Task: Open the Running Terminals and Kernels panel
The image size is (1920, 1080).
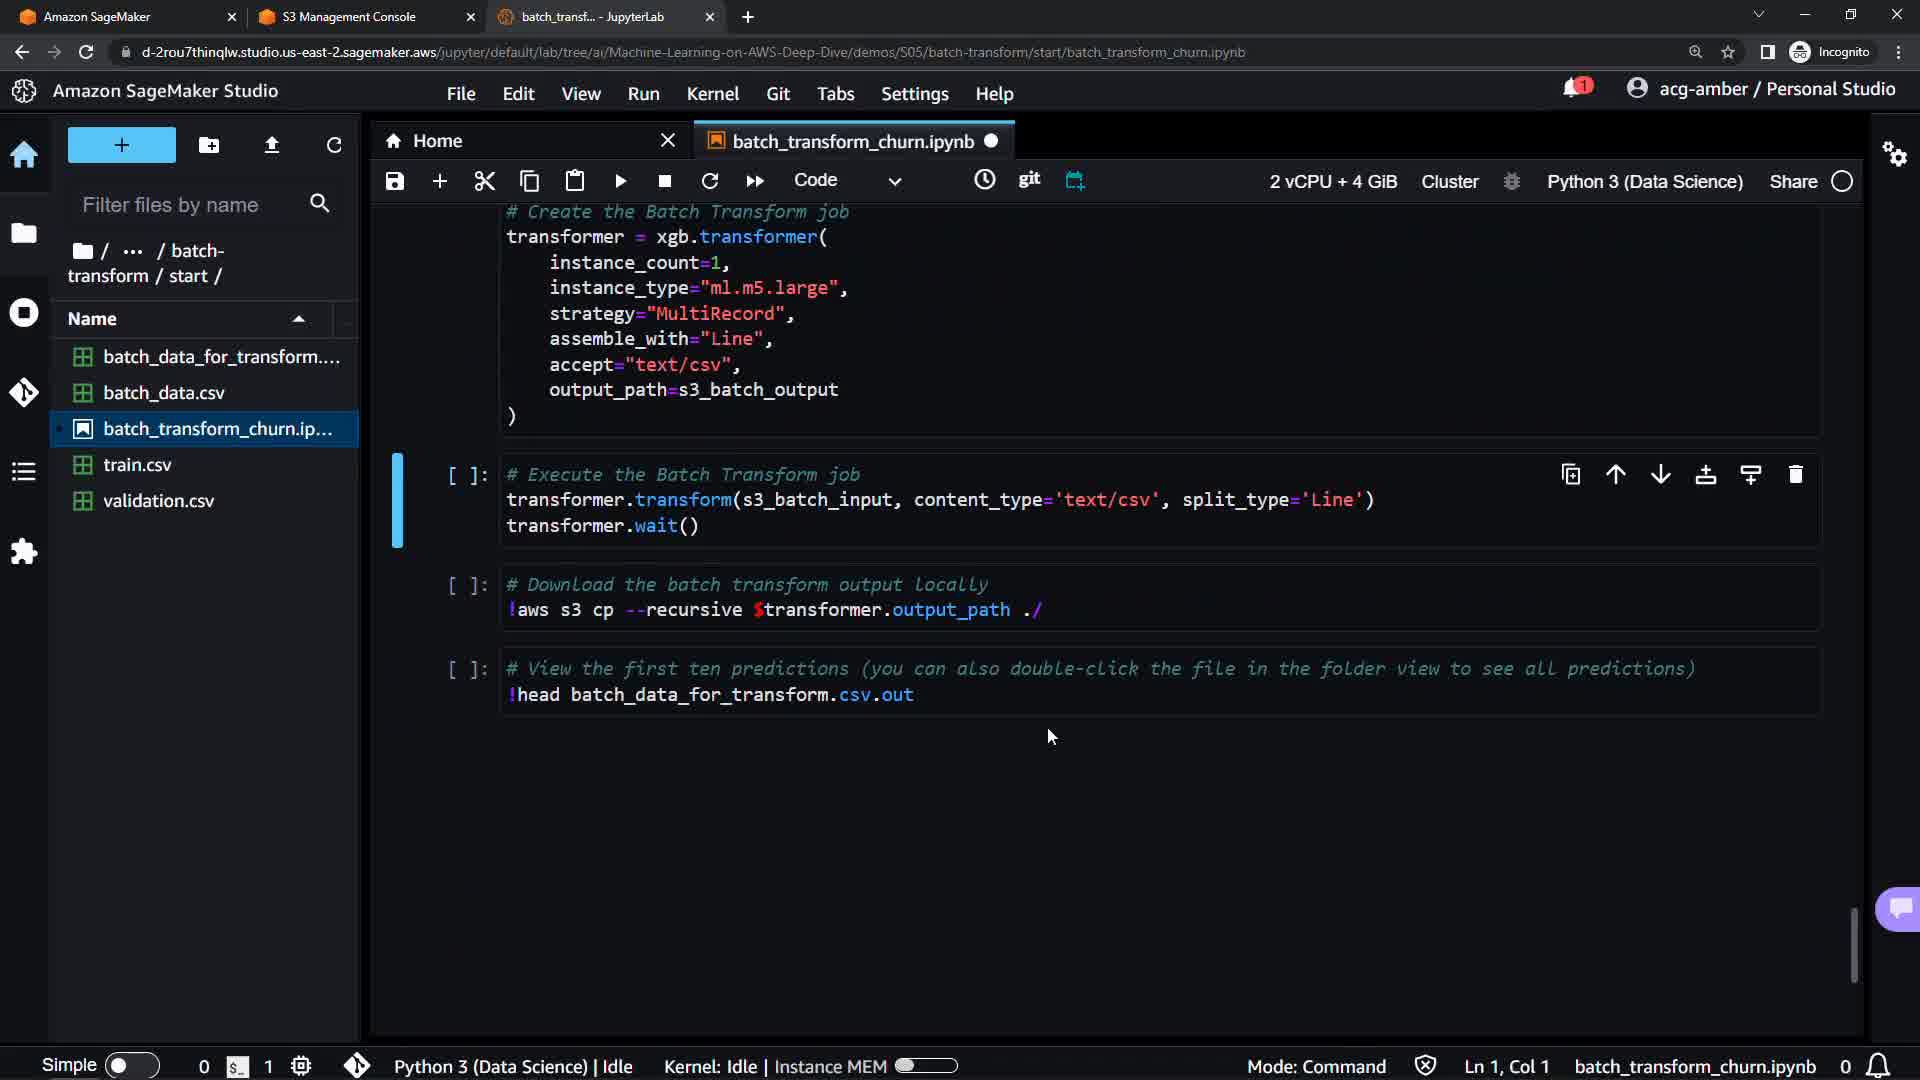Action: pos(24,312)
